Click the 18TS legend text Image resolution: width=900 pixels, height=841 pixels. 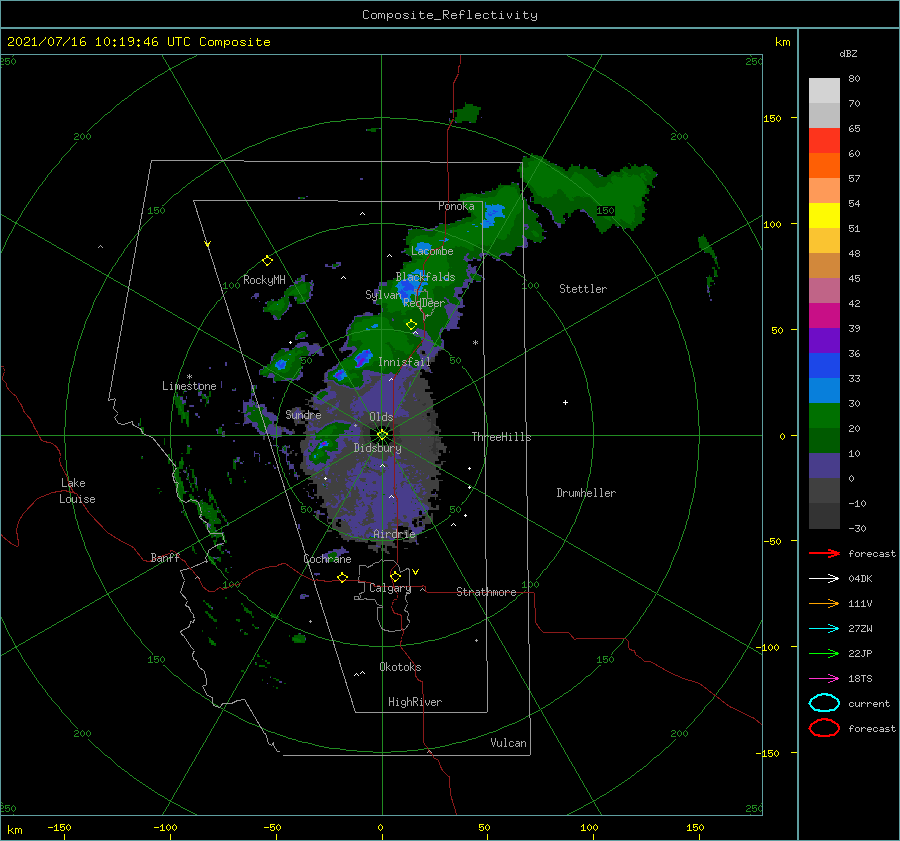tap(860, 679)
